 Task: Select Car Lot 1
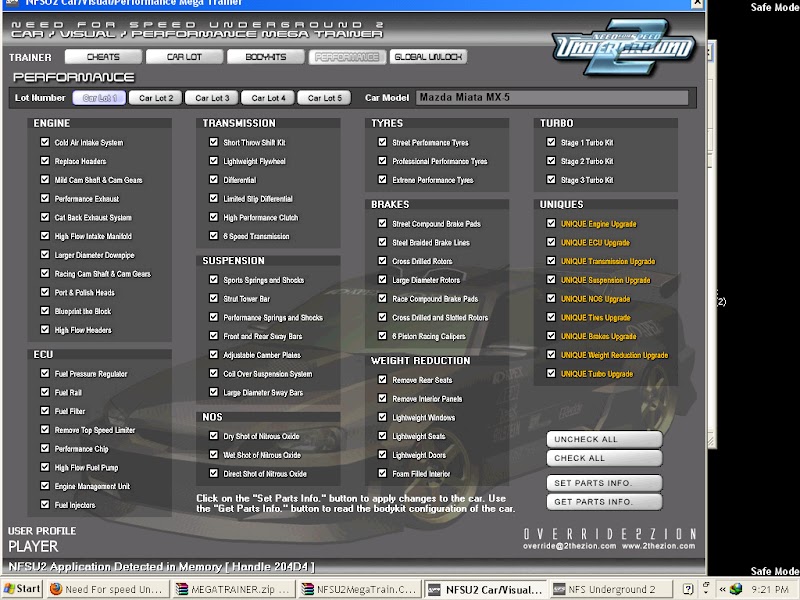pos(99,98)
